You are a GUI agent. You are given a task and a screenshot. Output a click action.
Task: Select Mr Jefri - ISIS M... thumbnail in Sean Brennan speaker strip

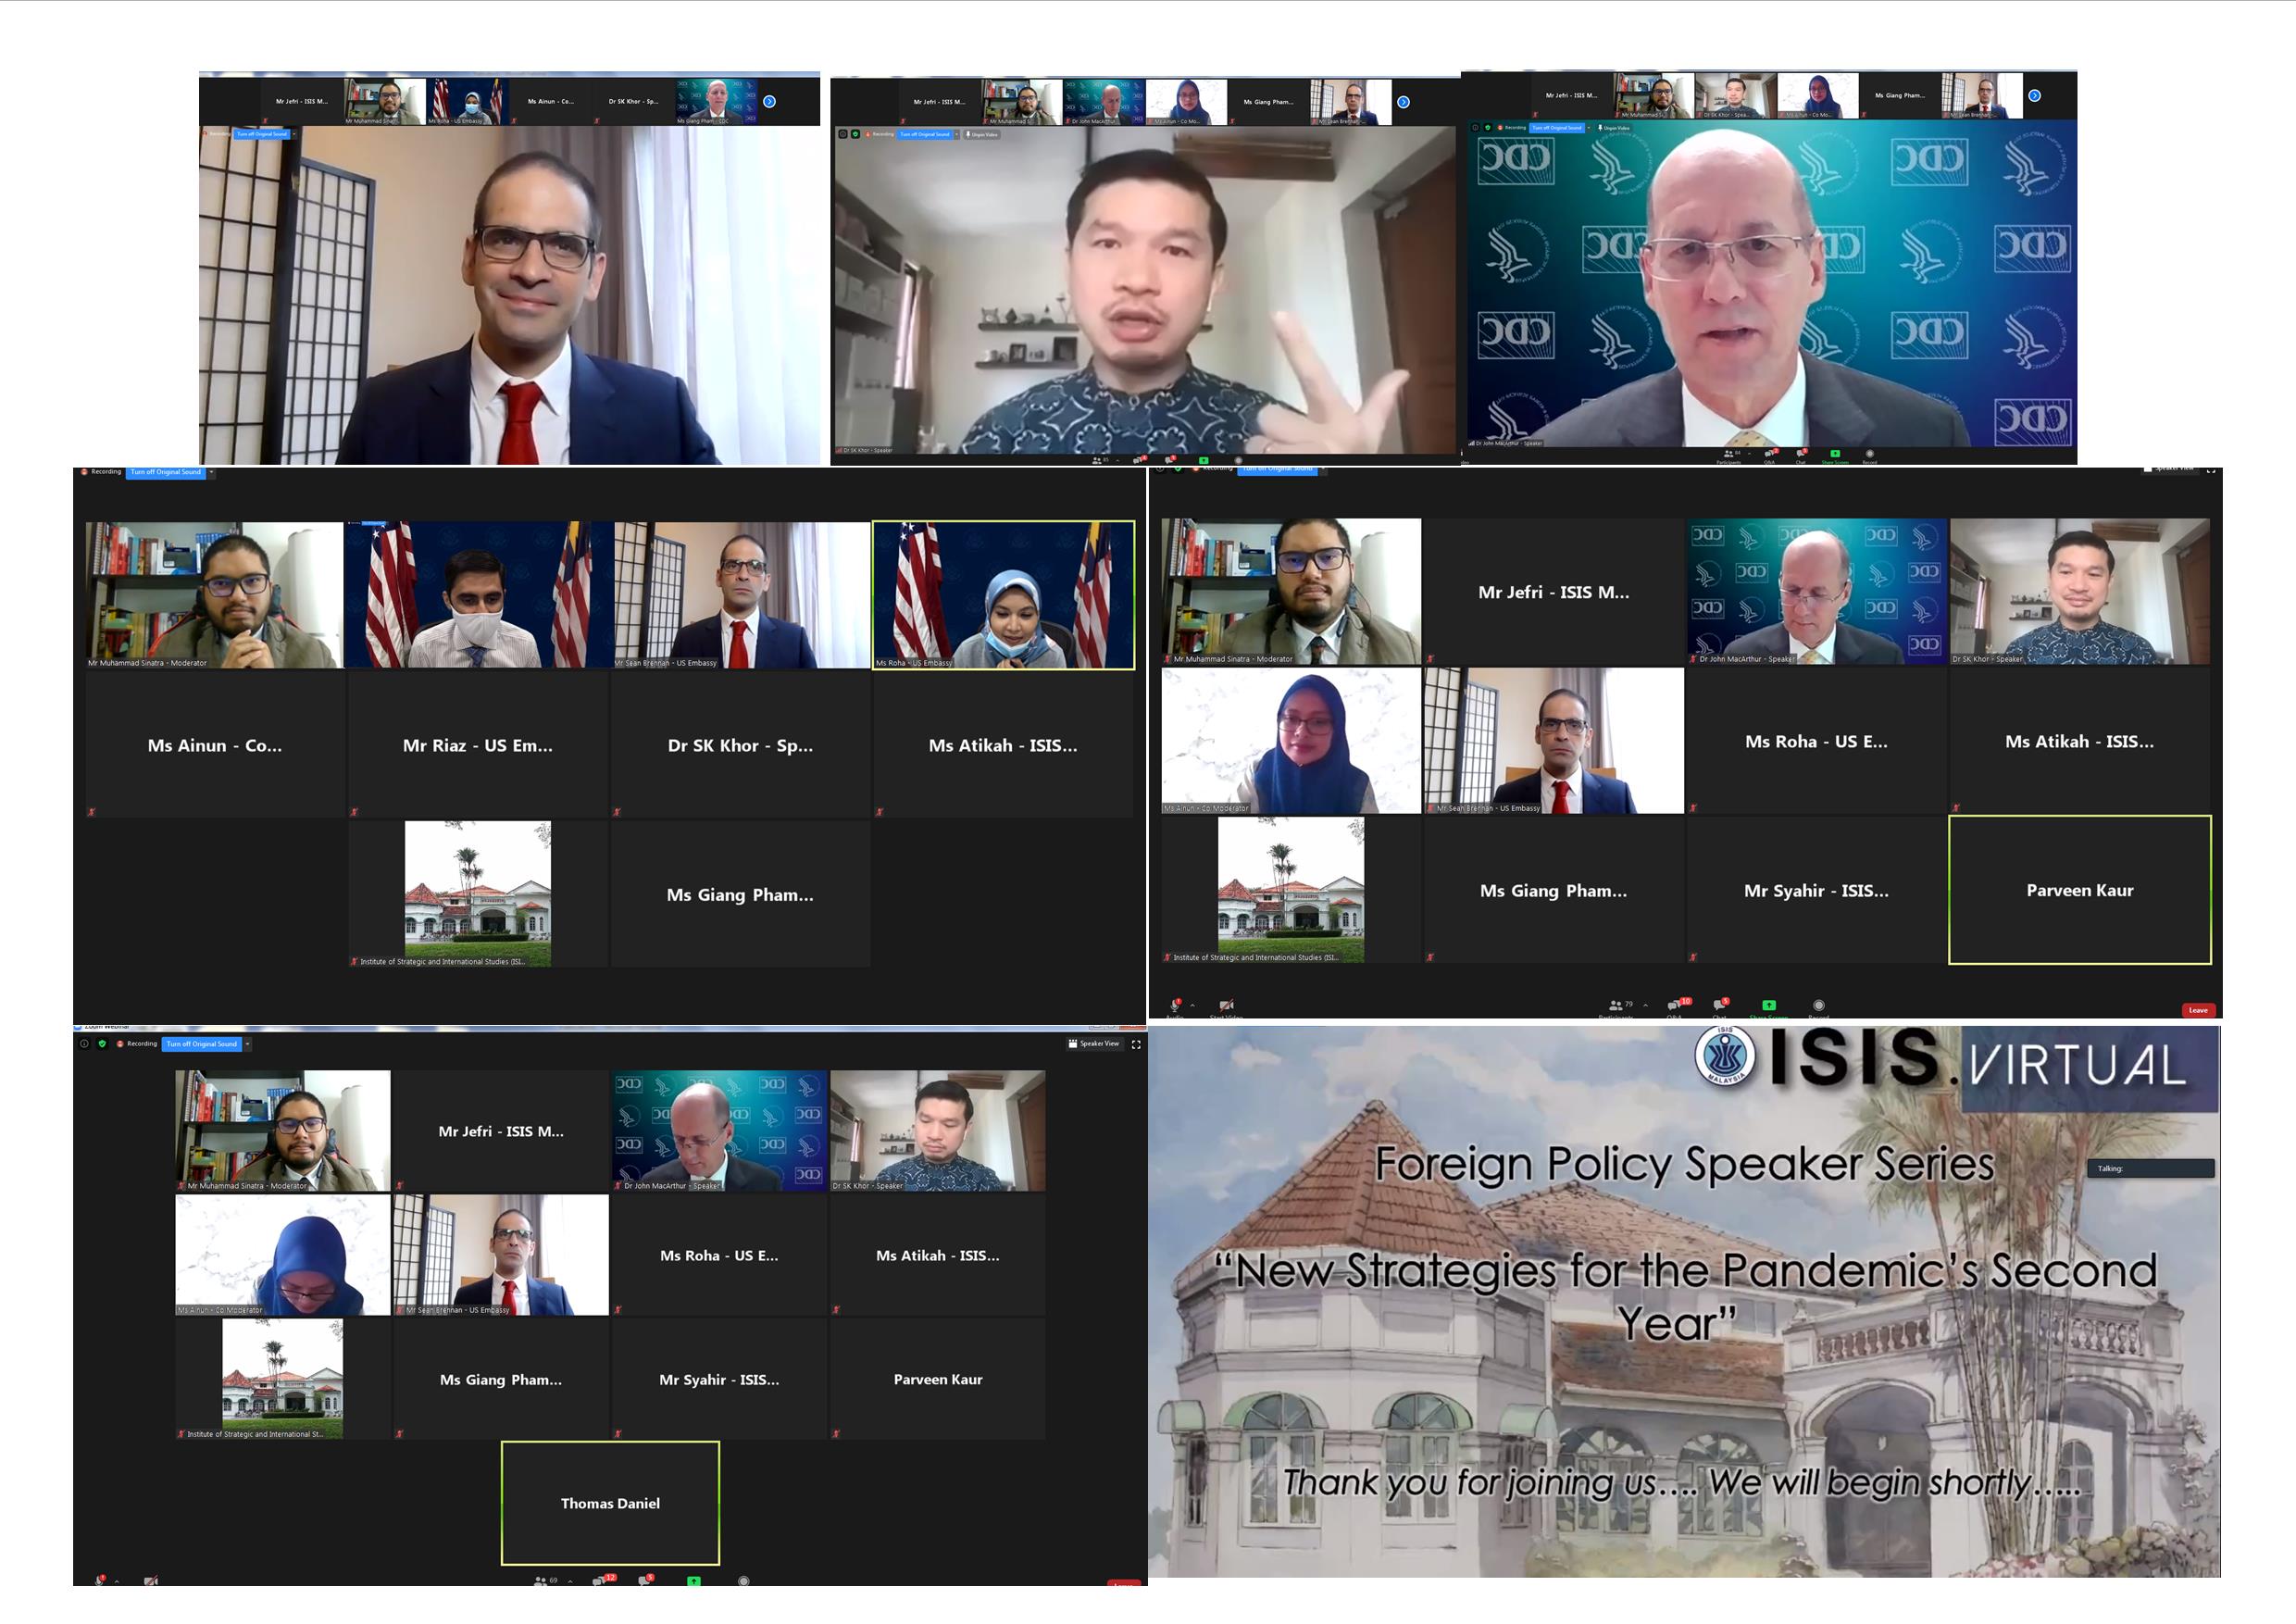pos(302,101)
